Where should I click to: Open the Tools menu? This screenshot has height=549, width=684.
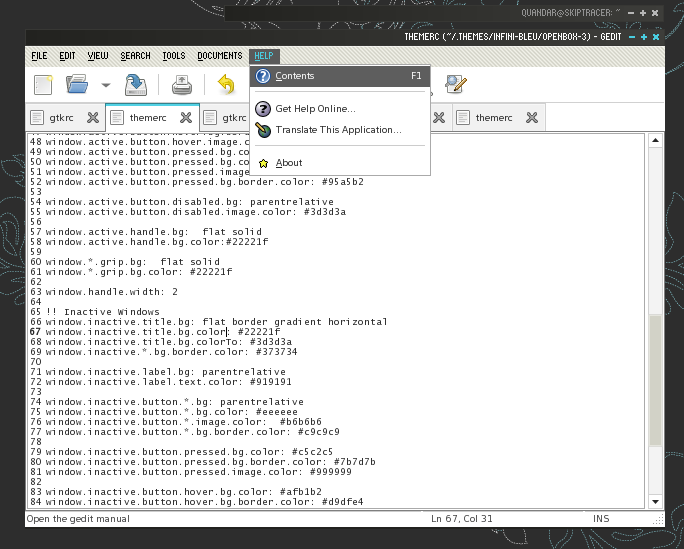click(174, 56)
